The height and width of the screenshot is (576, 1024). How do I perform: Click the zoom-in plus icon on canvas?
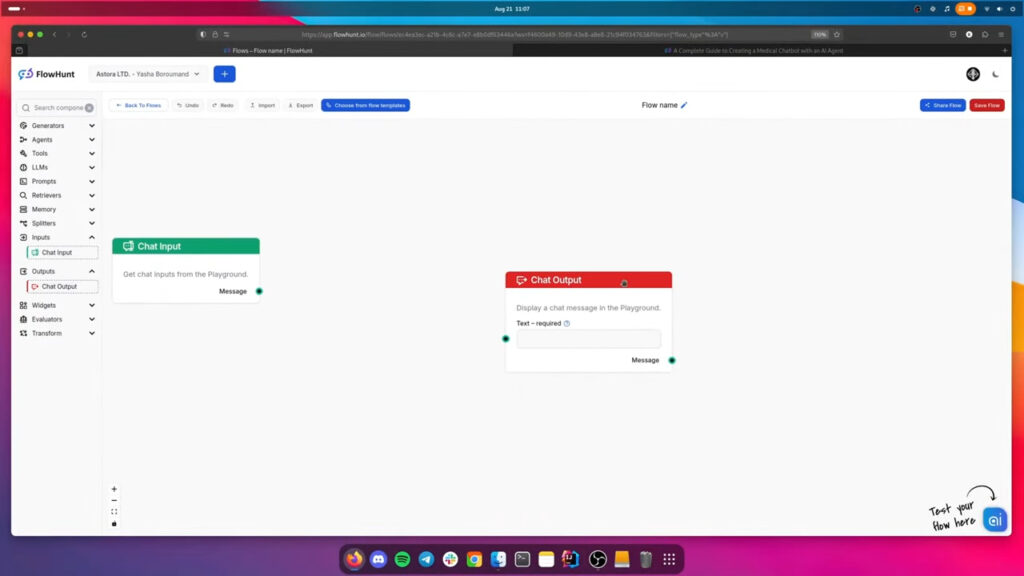point(114,487)
